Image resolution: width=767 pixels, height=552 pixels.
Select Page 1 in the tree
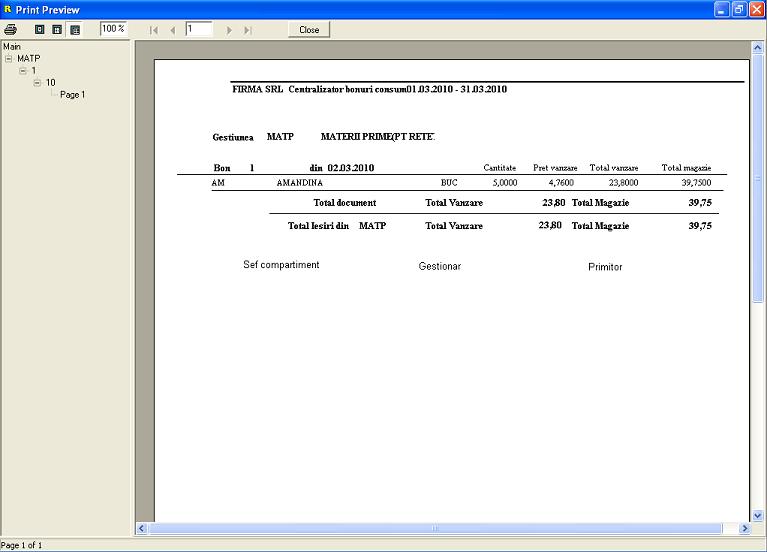(73, 95)
